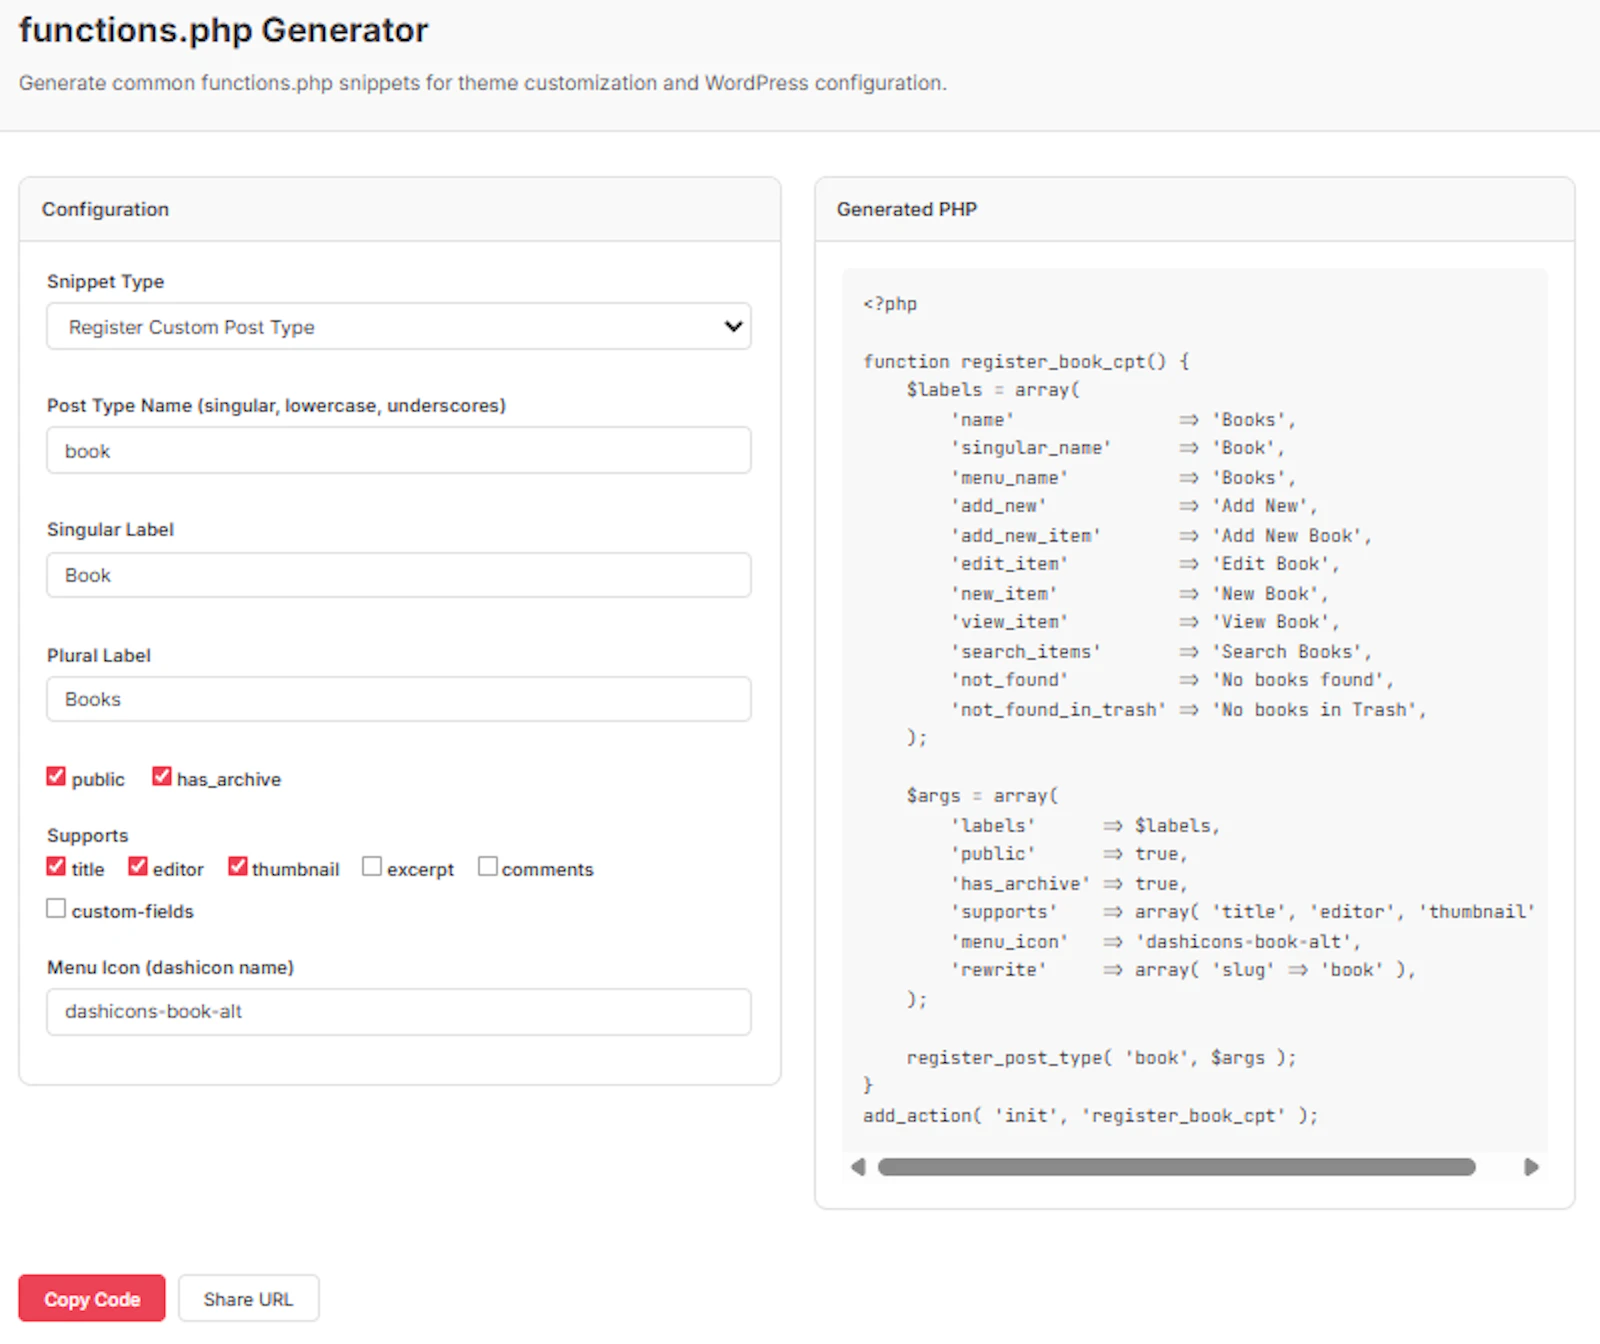Click the Share URL button

pyautogui.click(x=249, y=1299)
